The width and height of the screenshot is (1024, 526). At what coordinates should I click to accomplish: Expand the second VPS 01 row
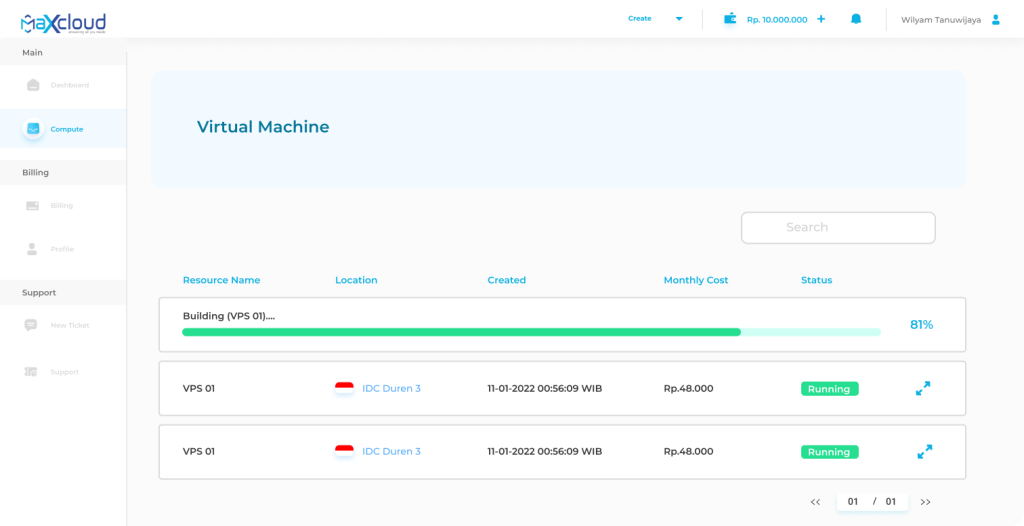(x=924, y=452)
